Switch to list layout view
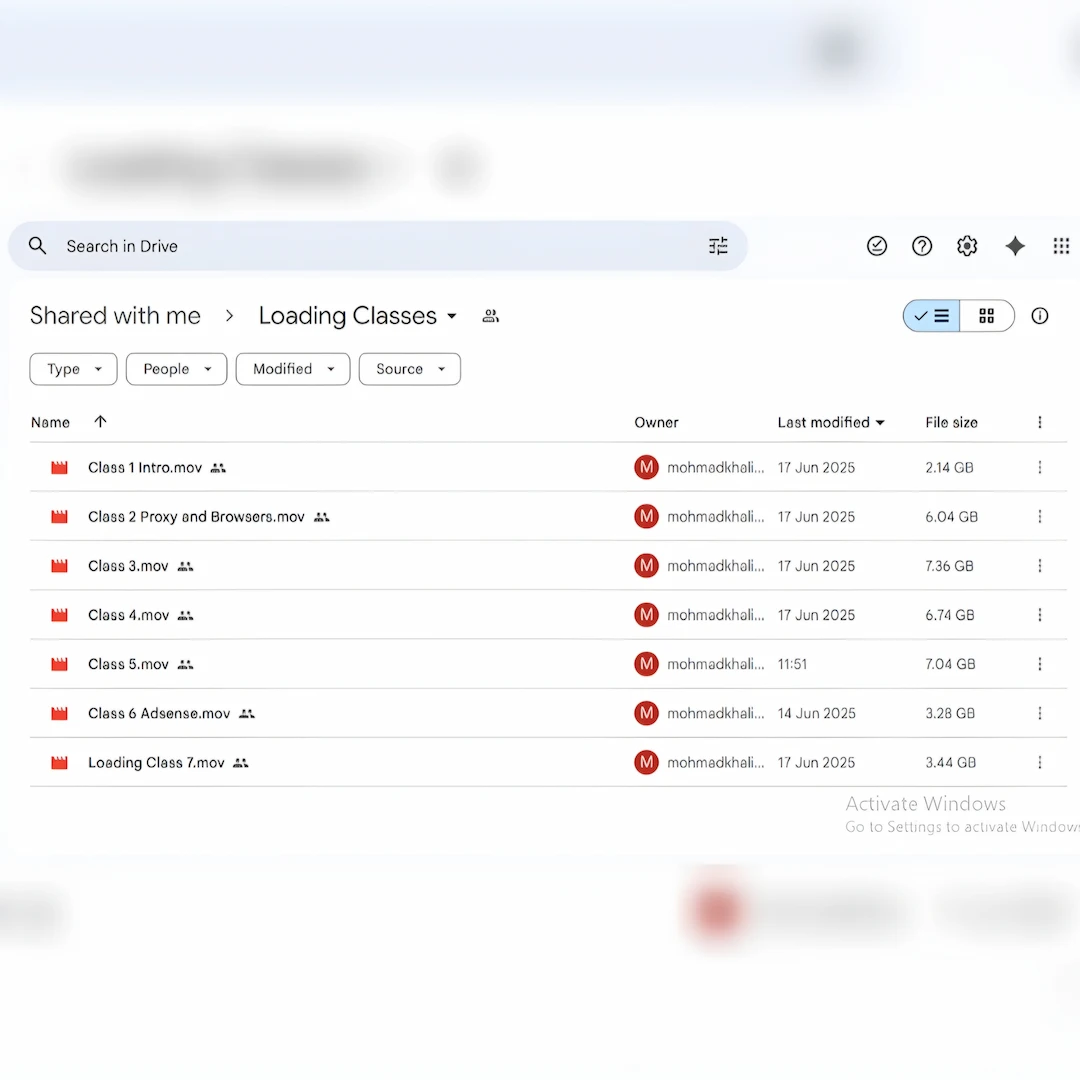The image size is (1080, 1080). tap(932, 316)
